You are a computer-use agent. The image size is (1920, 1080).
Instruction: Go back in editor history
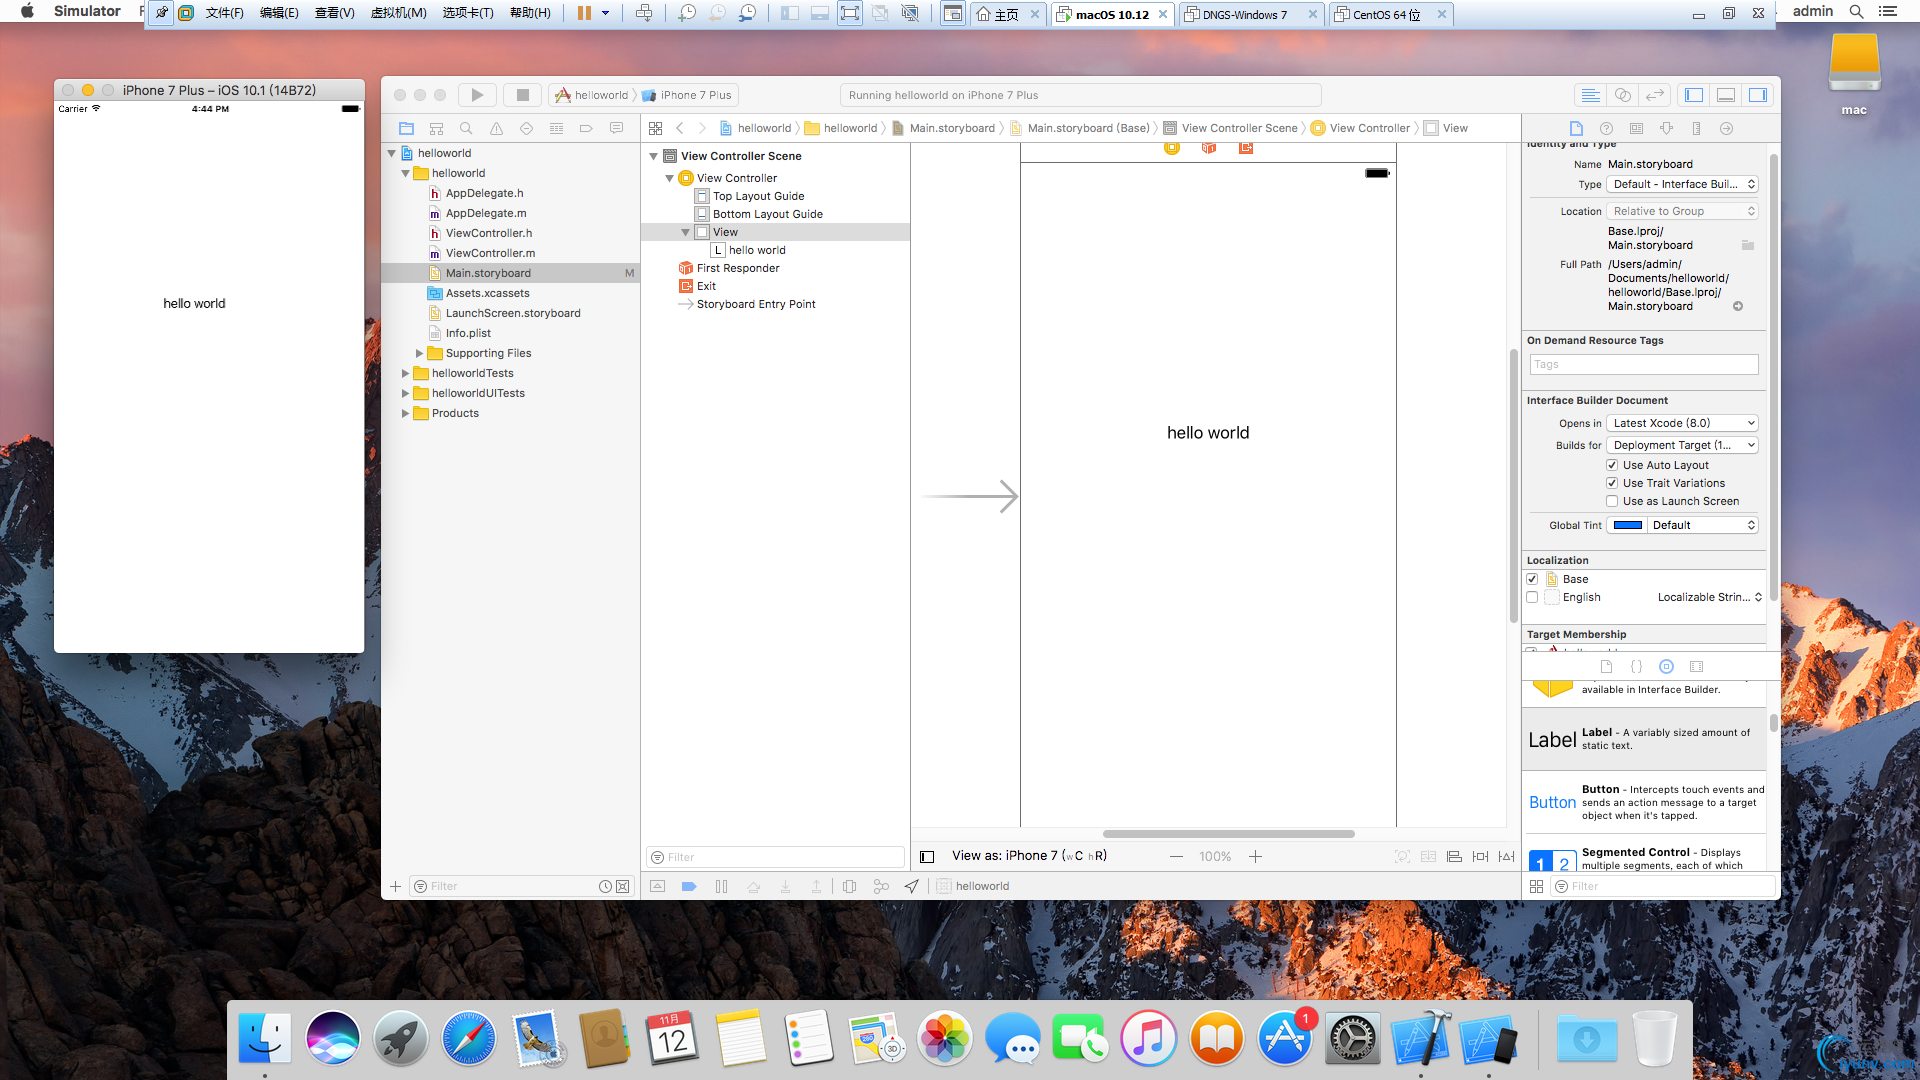(x=680, y=128)
